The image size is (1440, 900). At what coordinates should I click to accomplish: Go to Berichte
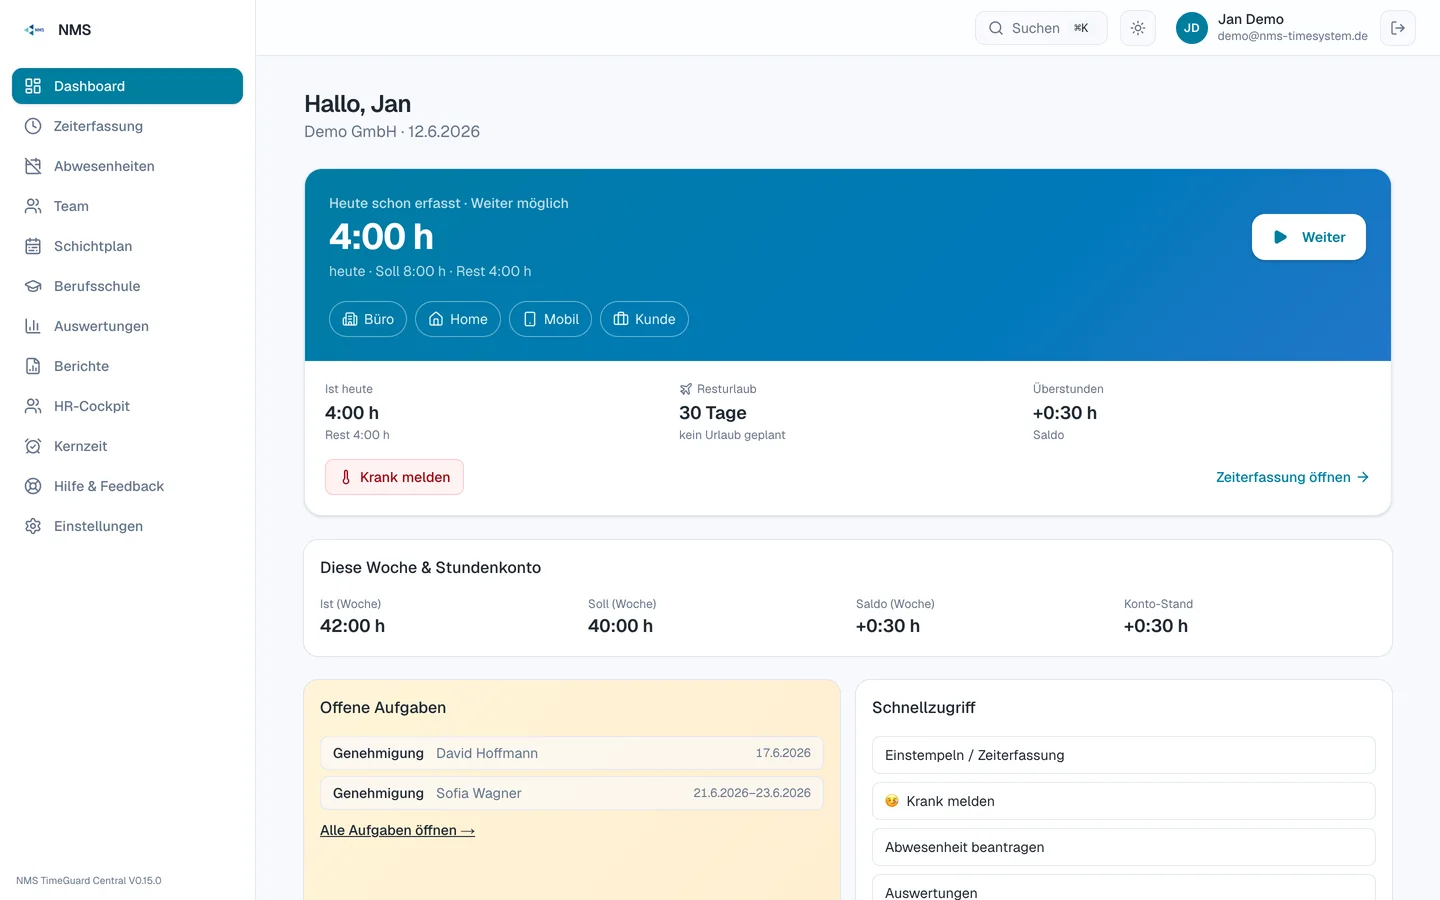click(127, 366)
